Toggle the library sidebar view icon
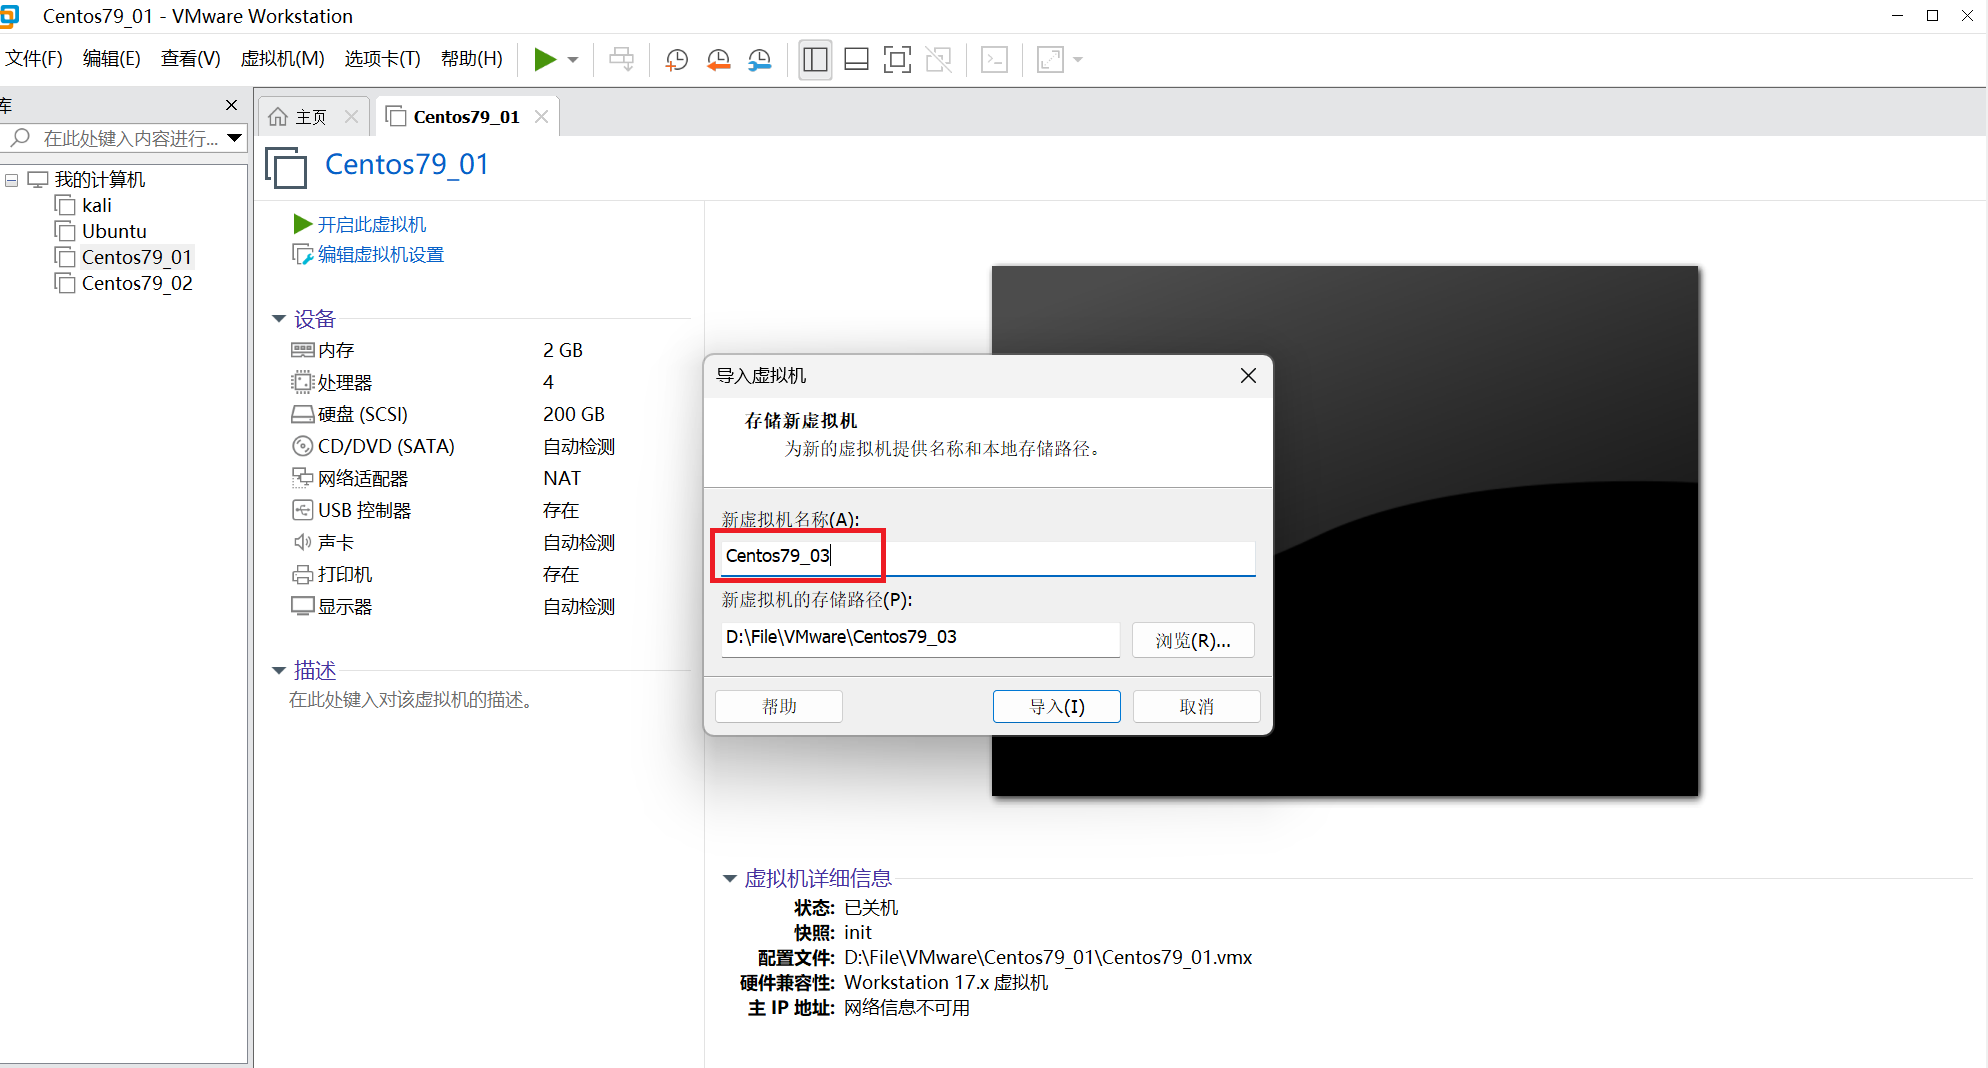Screen dimensions: 1988x1068 pyautogui.click(x=815, y=60)
